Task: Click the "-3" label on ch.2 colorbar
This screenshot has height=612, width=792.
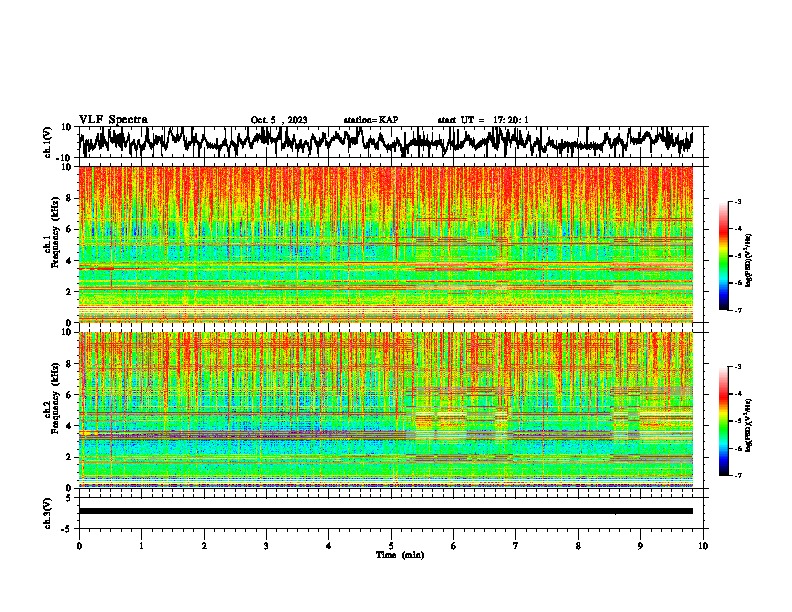Action: 737,367
